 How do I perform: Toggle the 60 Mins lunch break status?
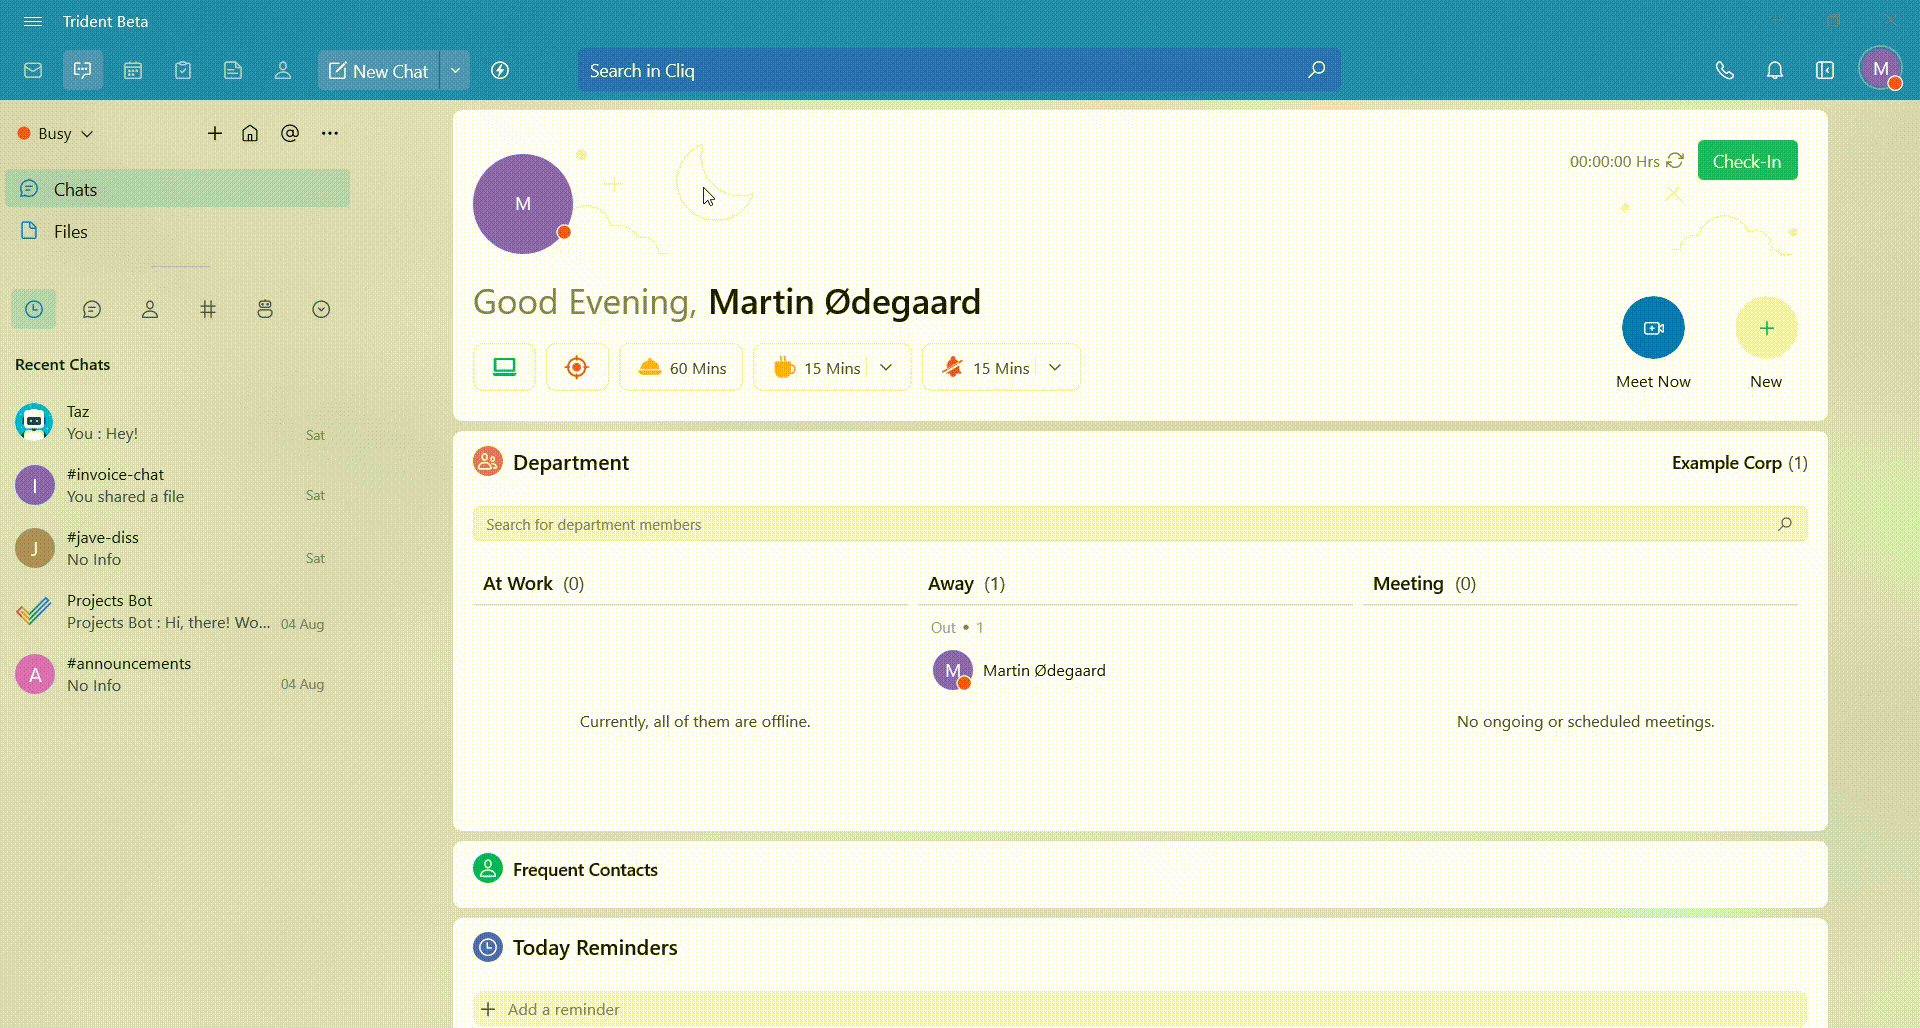click(x=681, y=368)
